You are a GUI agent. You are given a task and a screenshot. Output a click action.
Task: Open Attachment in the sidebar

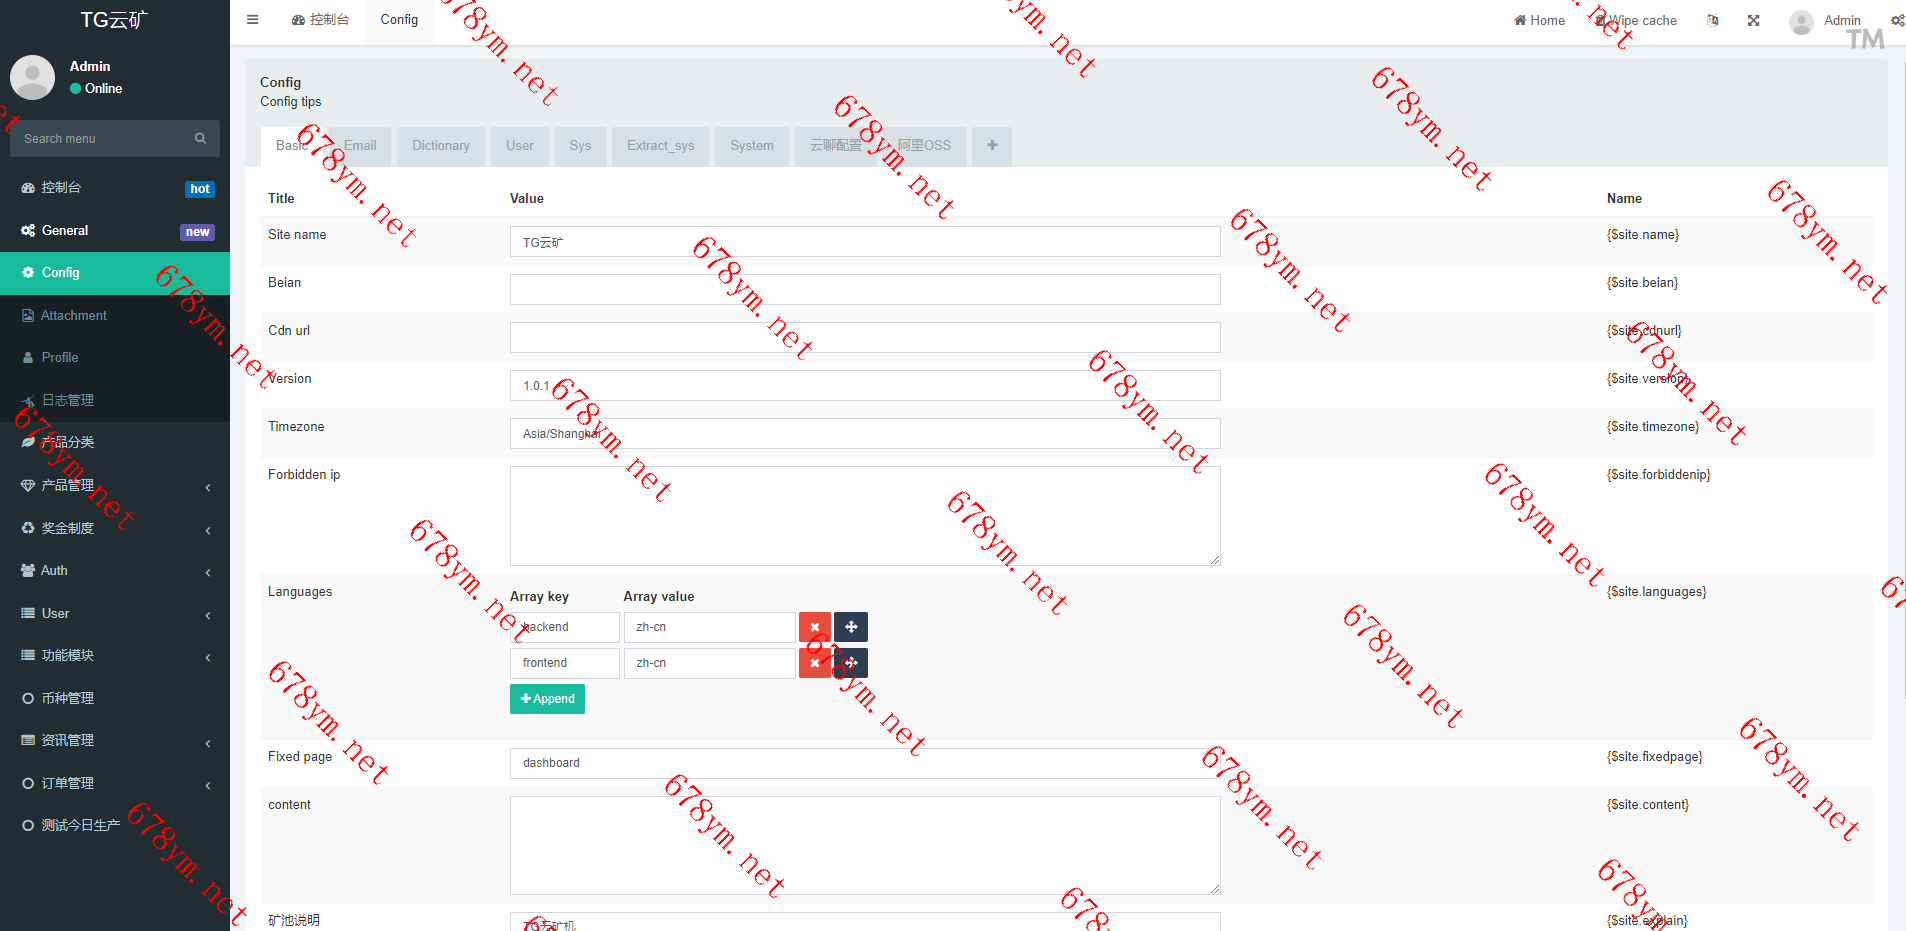73,316
